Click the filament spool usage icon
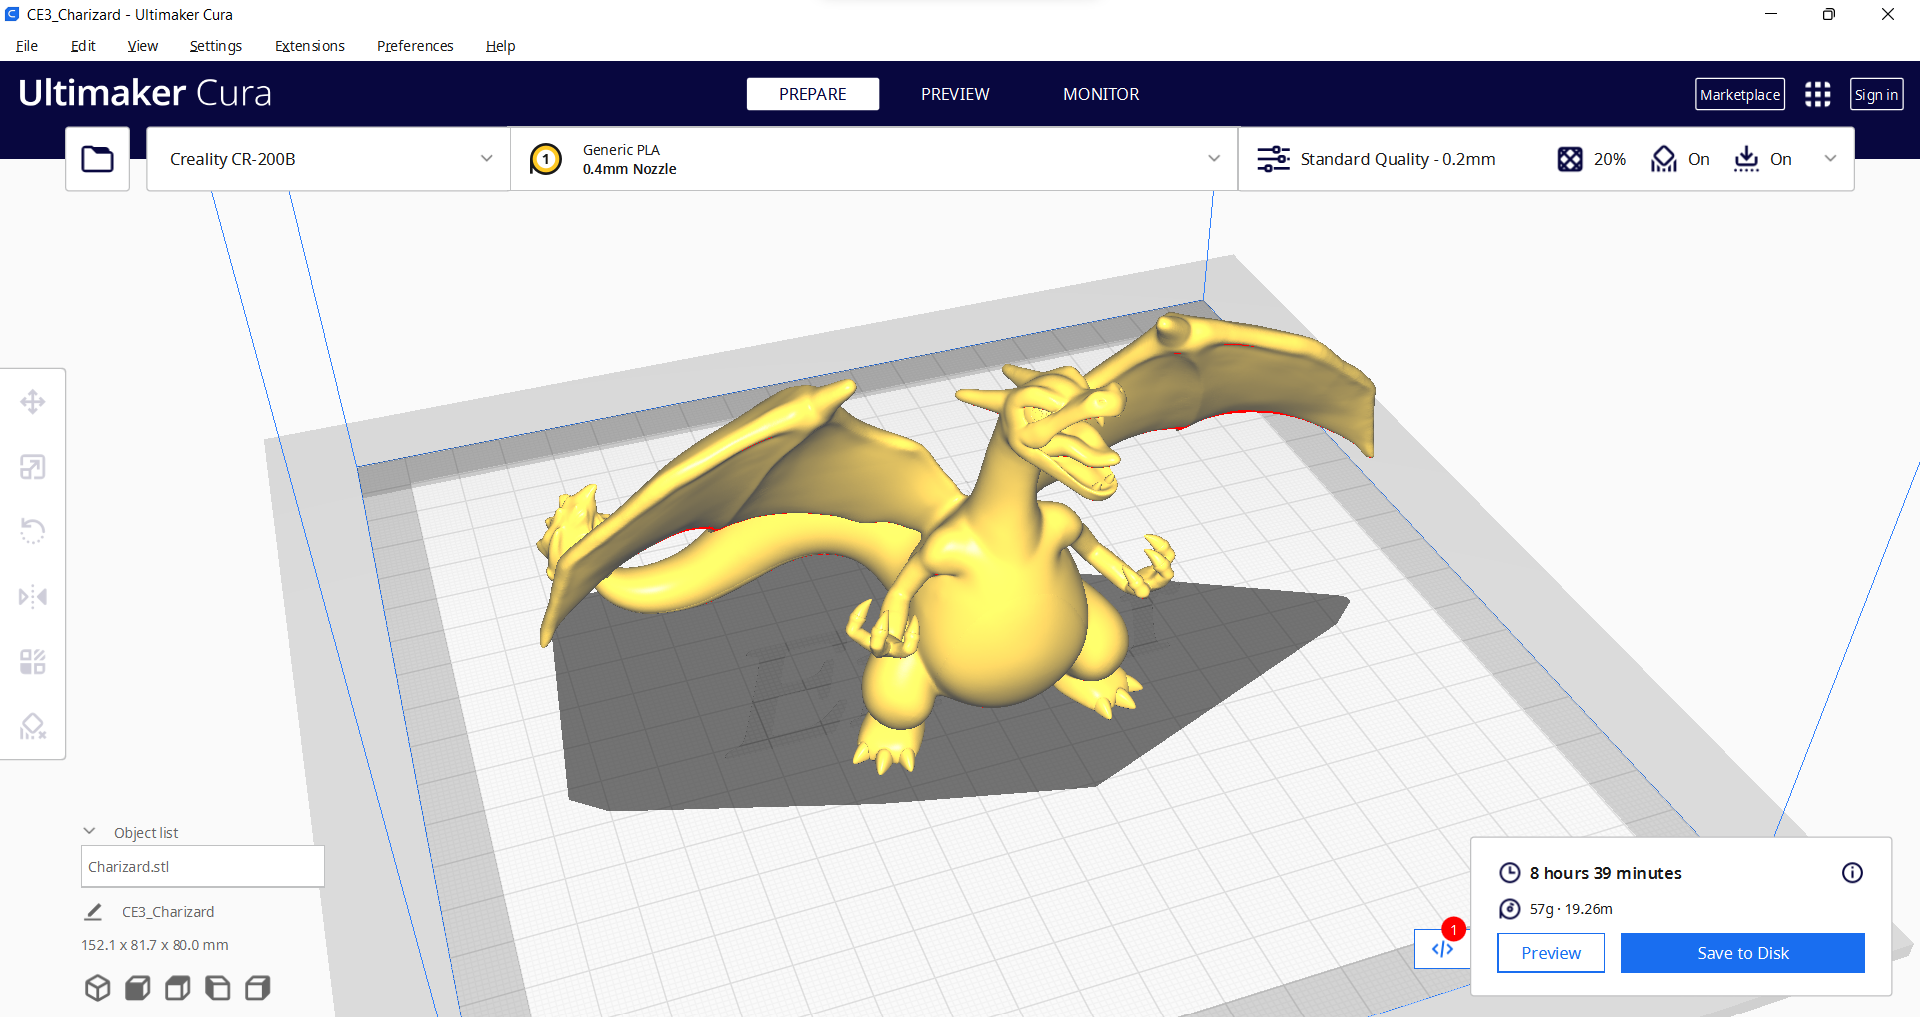 click(x=1510, y=909)
